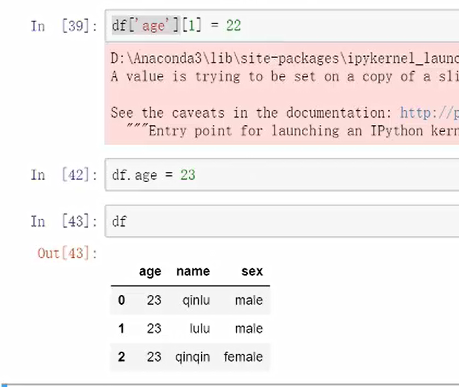Click the number 22 in cell 39
459x387 pixels.
click(234, 26)
